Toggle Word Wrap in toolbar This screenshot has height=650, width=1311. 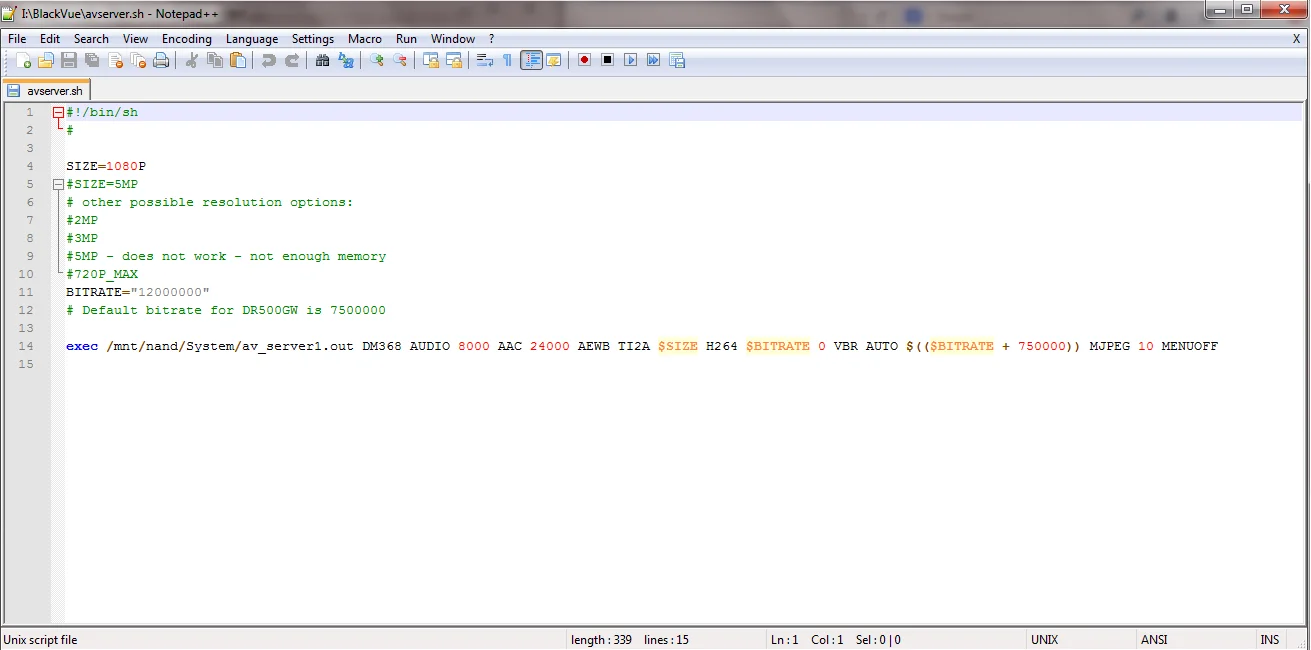pyautogui.click(x=484, y=60)
